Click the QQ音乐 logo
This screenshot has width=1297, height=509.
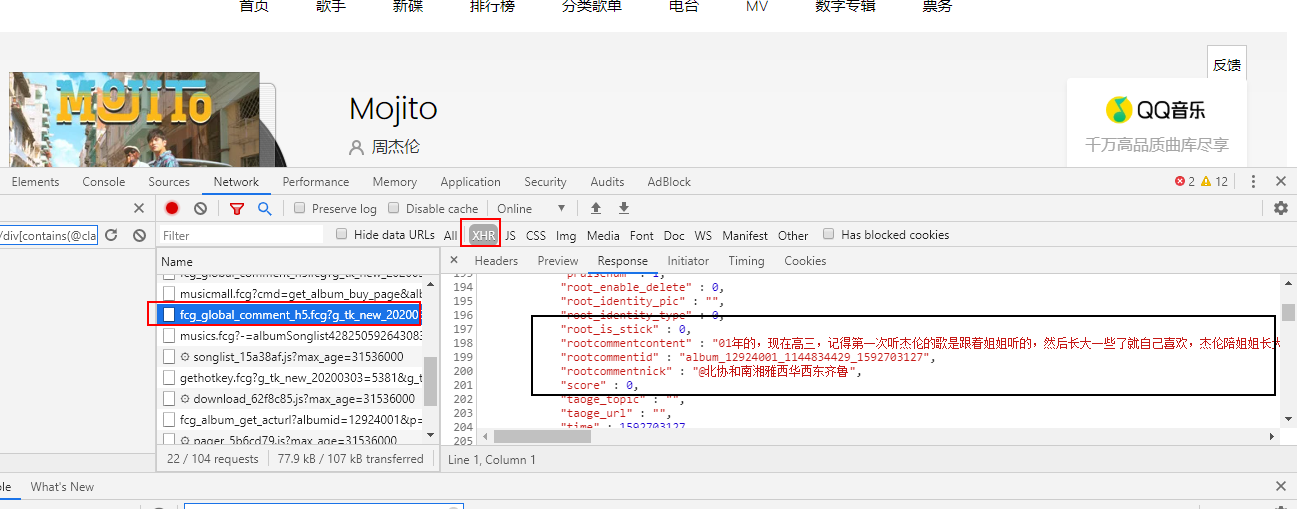coord(1154,109)
